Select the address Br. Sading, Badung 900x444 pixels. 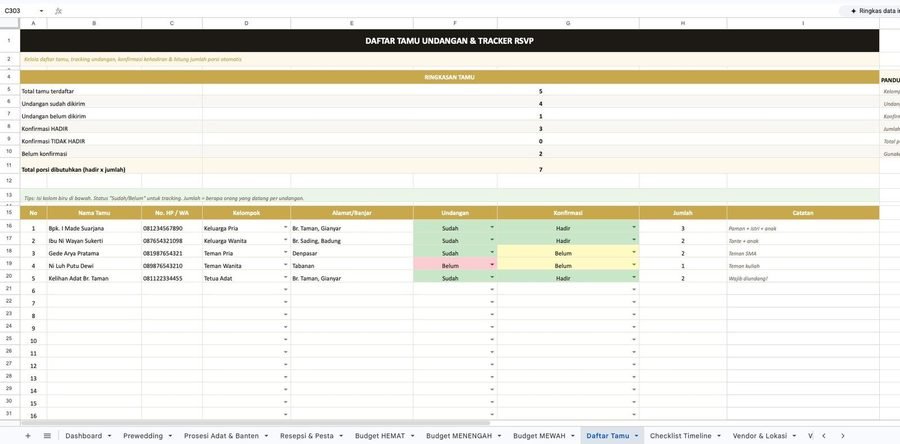click(x=352, y=240)
